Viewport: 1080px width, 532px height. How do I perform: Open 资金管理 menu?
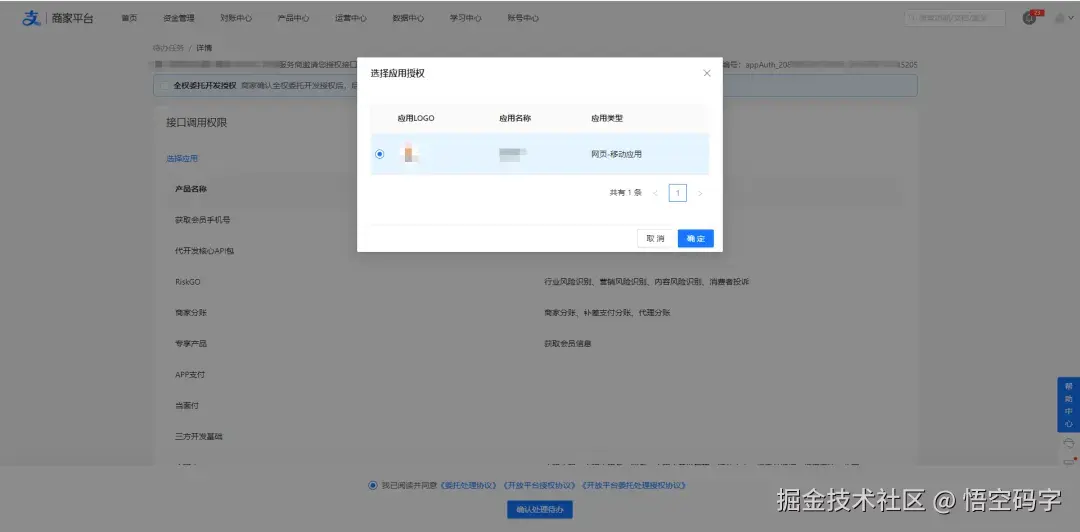pyautogui.click(x=178, y=19)
